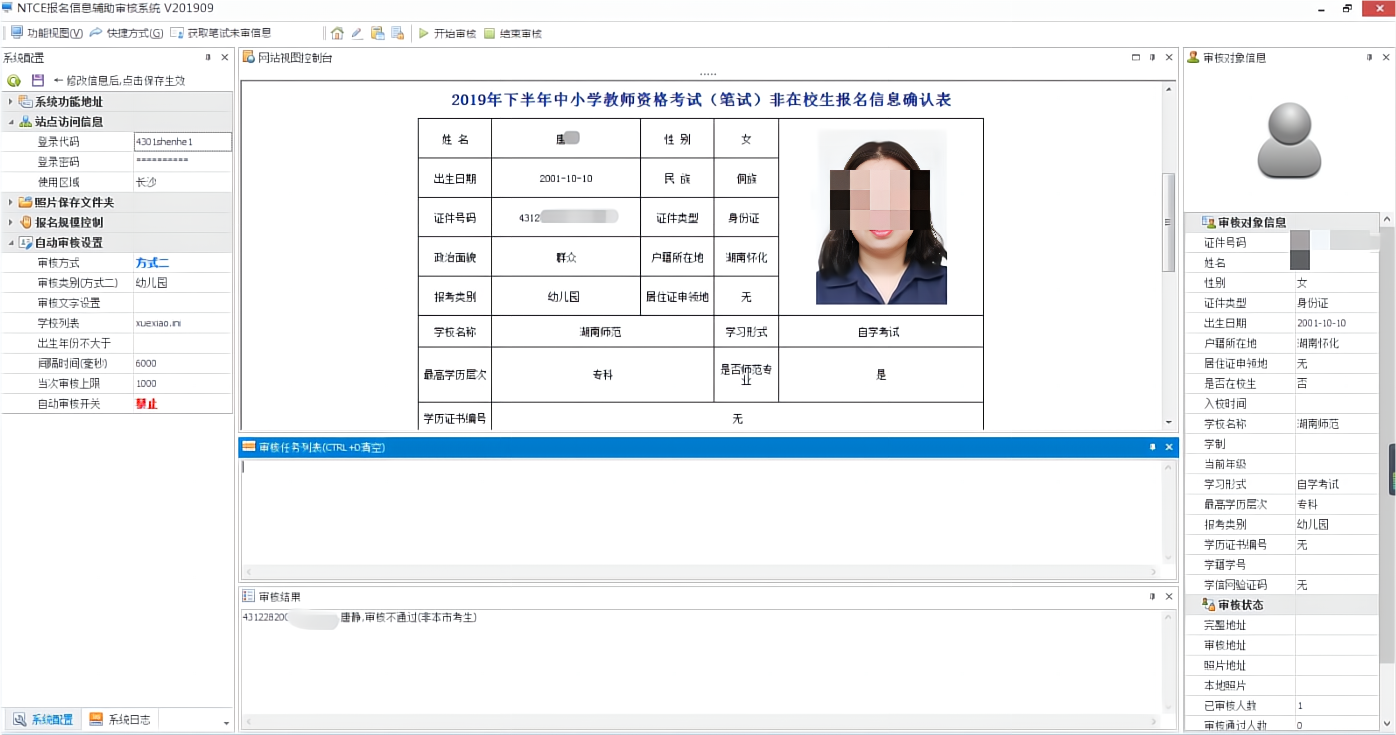
Task: Maximize the 网站视图控制台 panel
Action: pos(1136,58)
